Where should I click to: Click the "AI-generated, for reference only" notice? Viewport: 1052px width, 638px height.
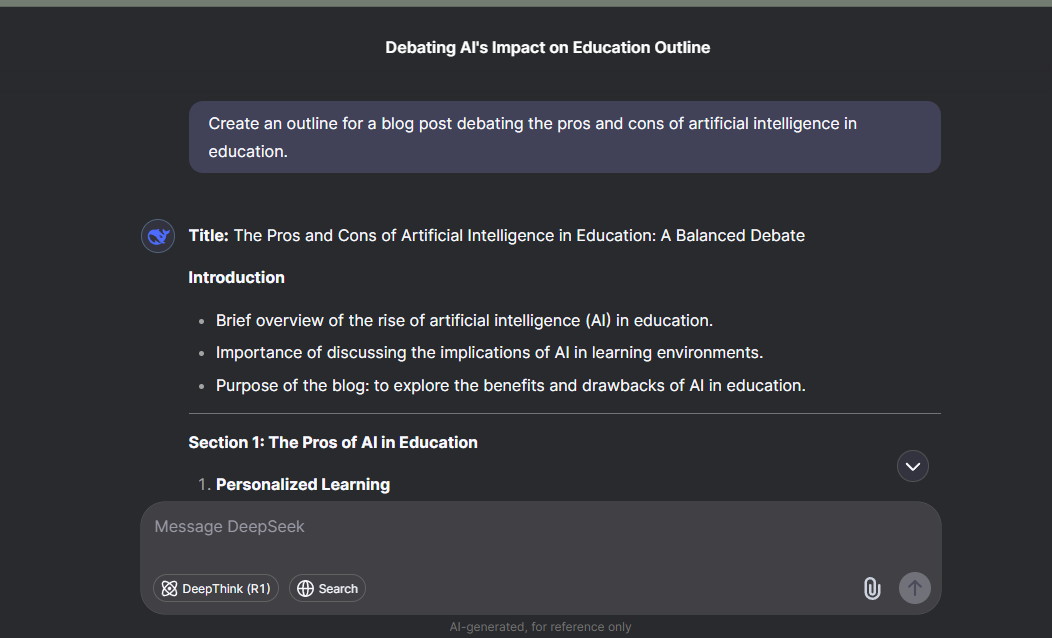540,627
